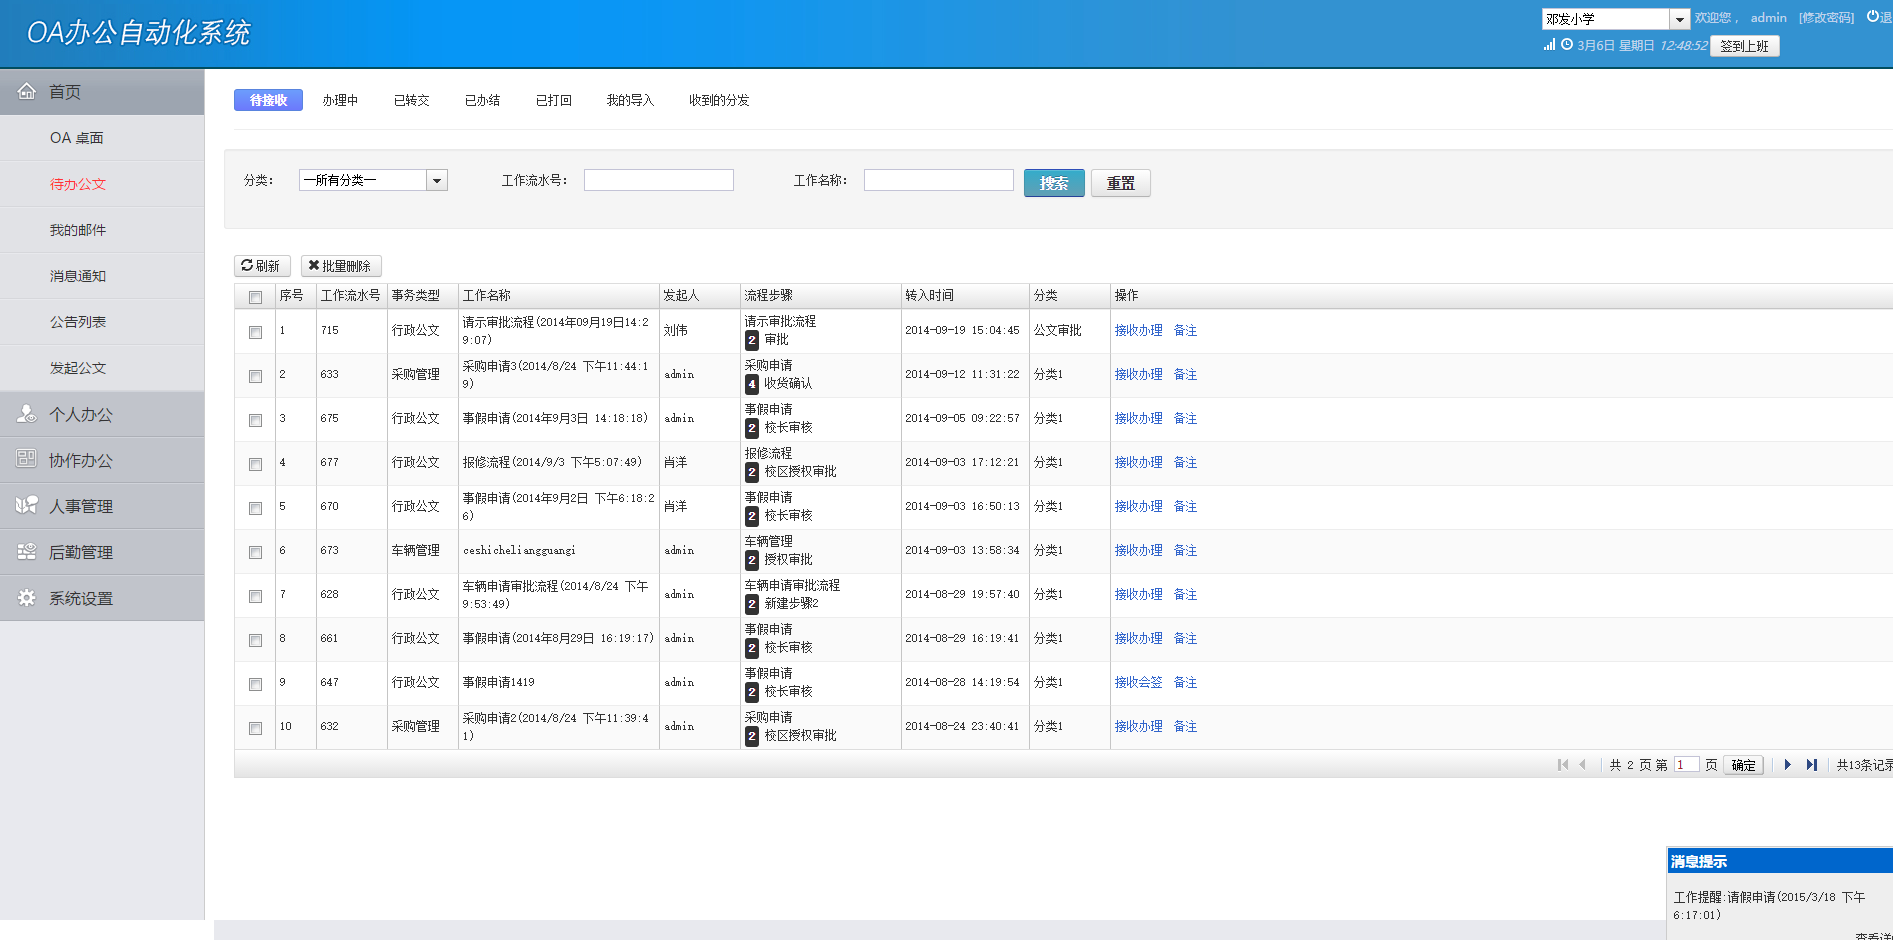Click the 消息提示 popup title bar
Screen dimensions: 1893x940
[1780, 861]
